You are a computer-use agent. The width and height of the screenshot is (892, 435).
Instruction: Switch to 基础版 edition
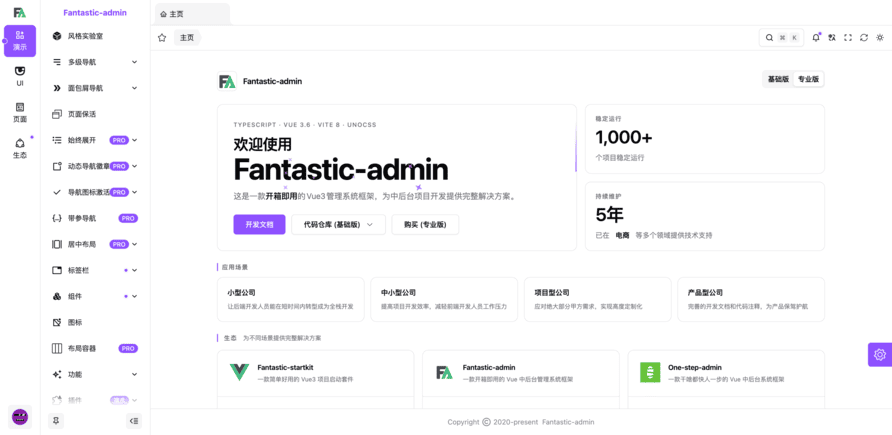pyautogui.click(x=778, y=79)
